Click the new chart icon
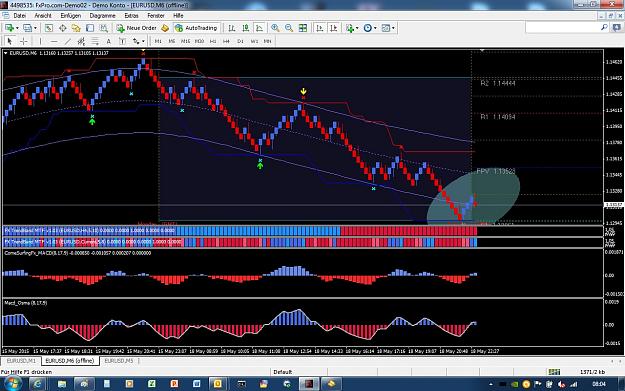This screenshot has width=625, height=391. [x=9, y=28]
